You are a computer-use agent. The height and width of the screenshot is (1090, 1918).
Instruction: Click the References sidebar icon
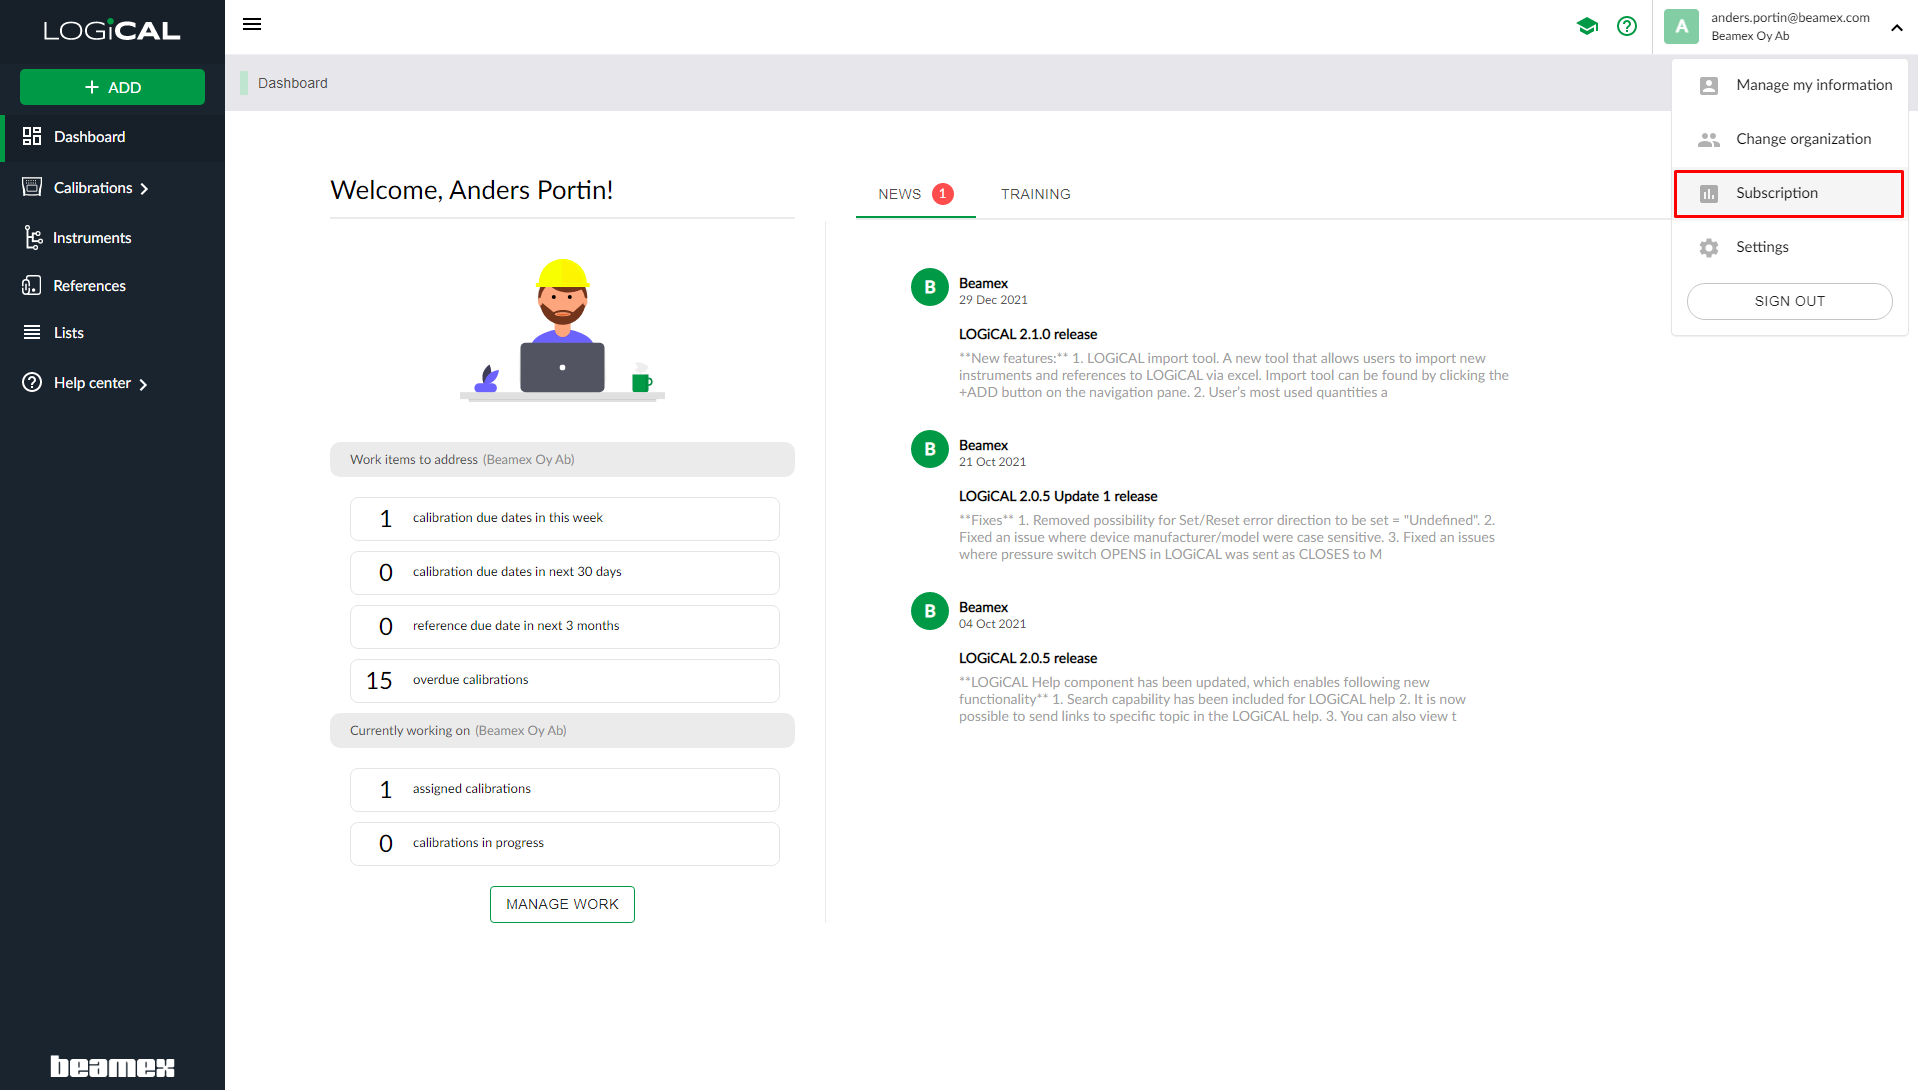tap(32, 286)
